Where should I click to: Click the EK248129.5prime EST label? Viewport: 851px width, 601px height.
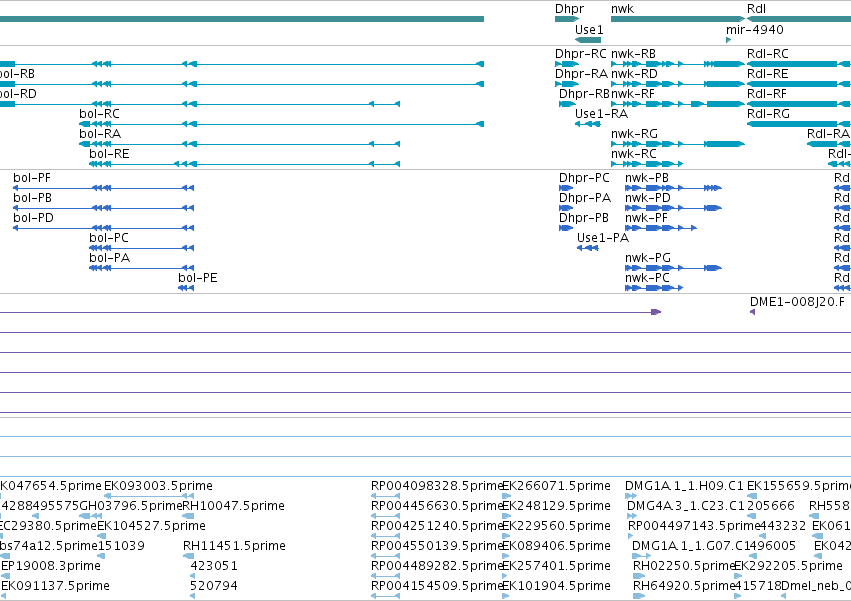[556, 505]
